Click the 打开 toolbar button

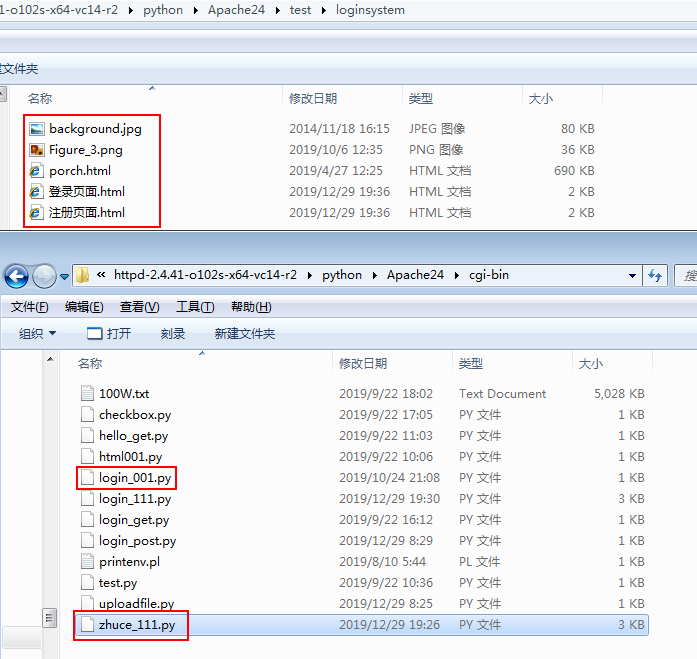pos(109,333)
